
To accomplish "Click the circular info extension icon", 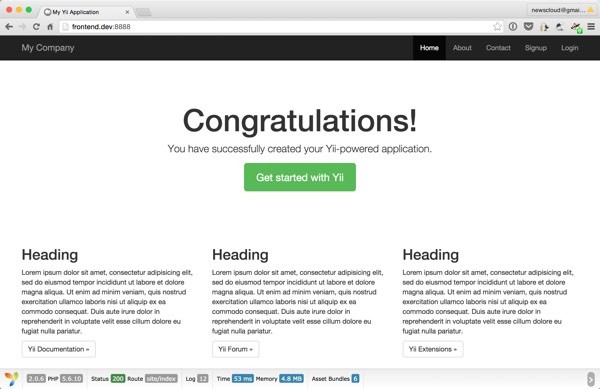I will [x=513, y=26].
